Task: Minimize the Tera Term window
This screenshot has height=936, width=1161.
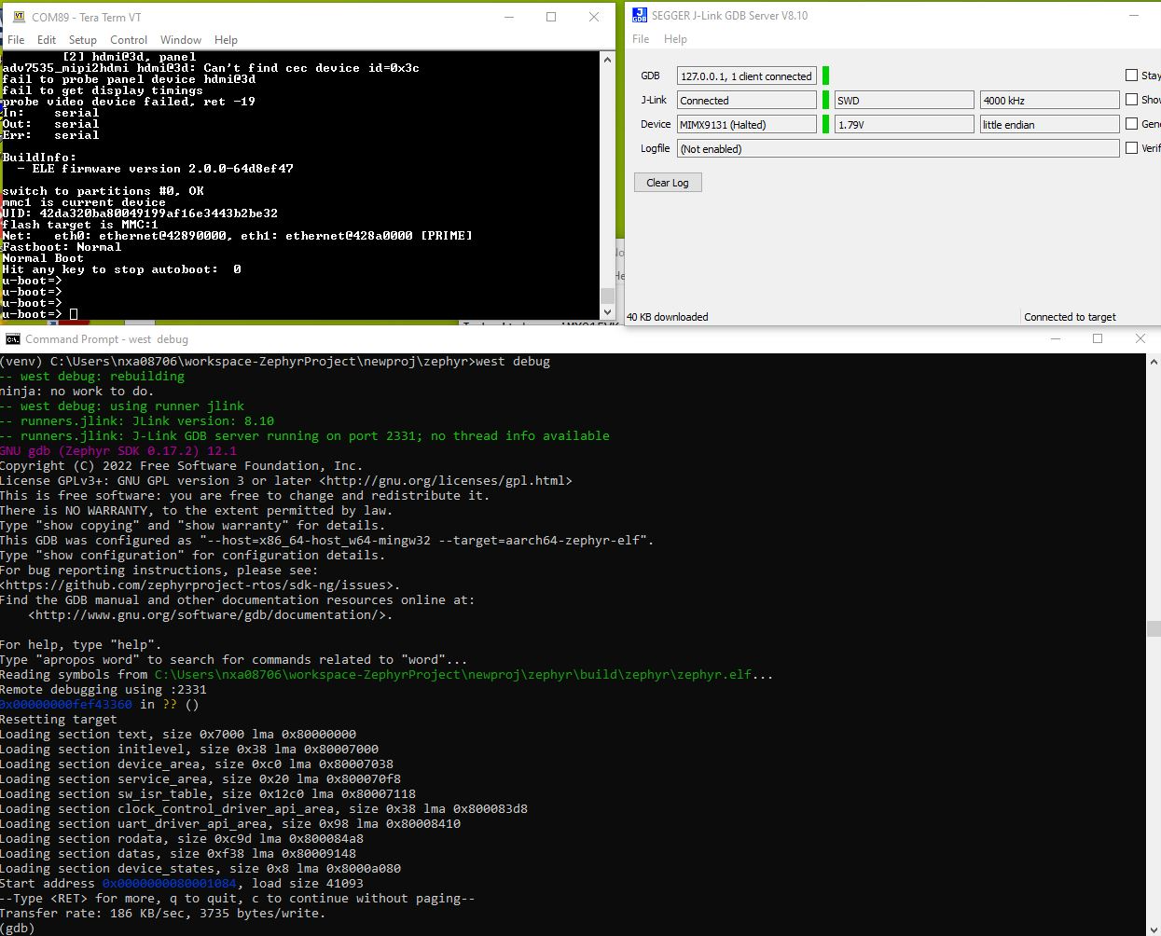Action: pos(509,17)
